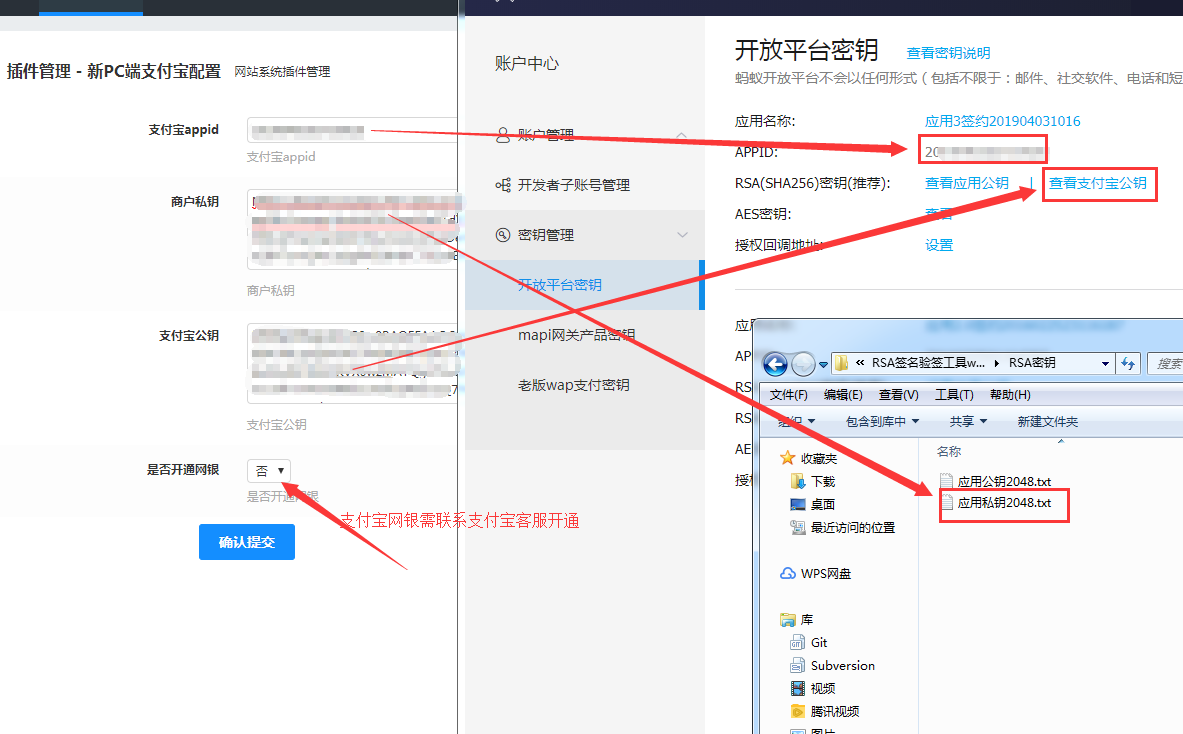Select 应用私钥2048.txt in the file list
The image size is (1183, 734).
1003,503
